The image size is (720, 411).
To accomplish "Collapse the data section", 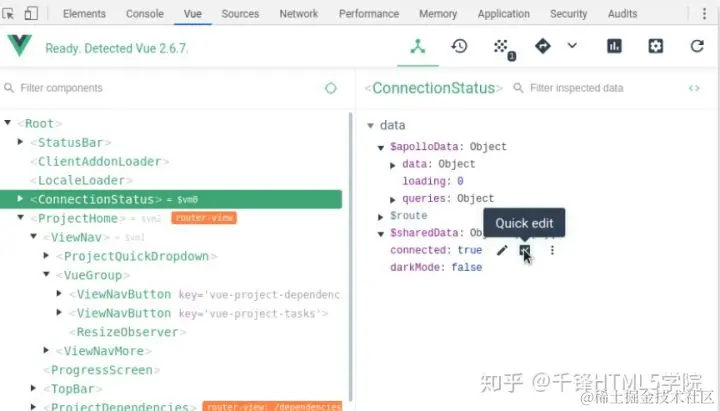I will (371, 125).
